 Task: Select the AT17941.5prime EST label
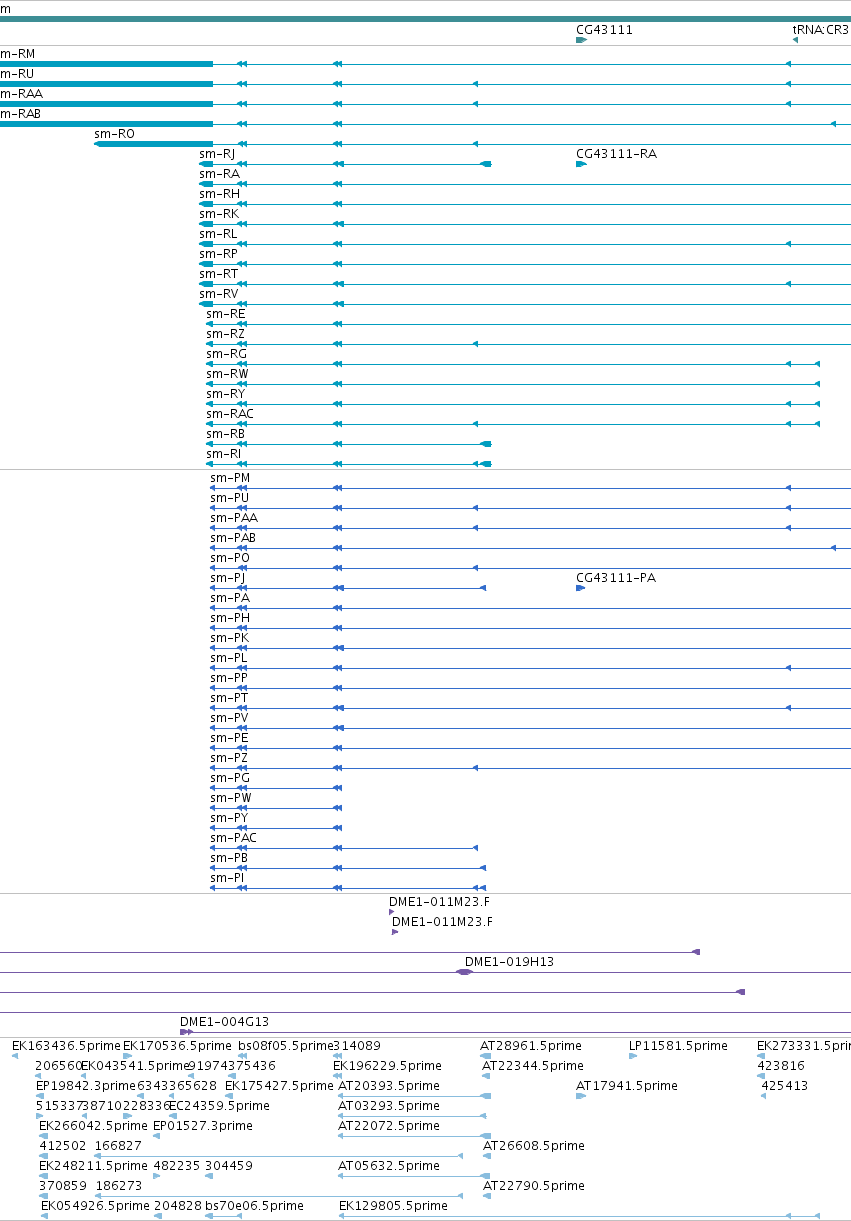click(627, 1086)
